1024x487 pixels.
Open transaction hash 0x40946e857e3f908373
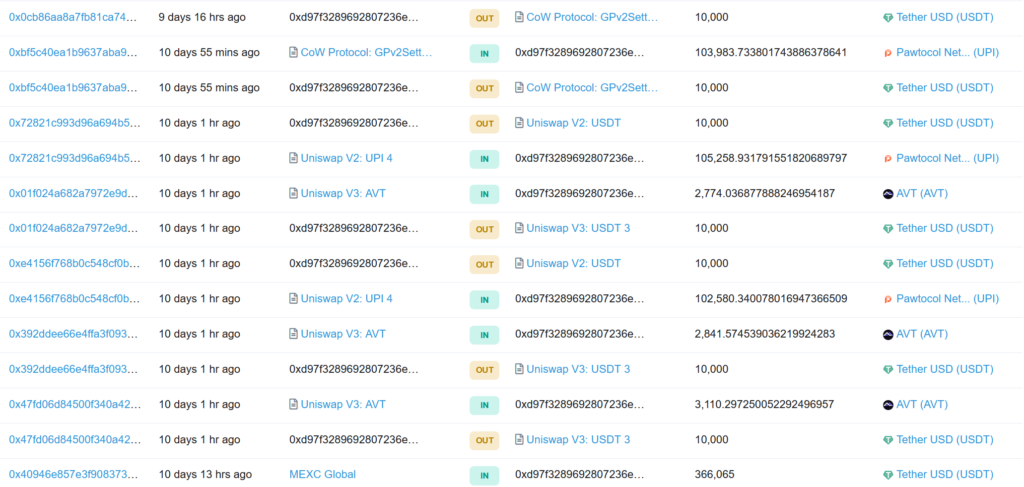point(74,475)
